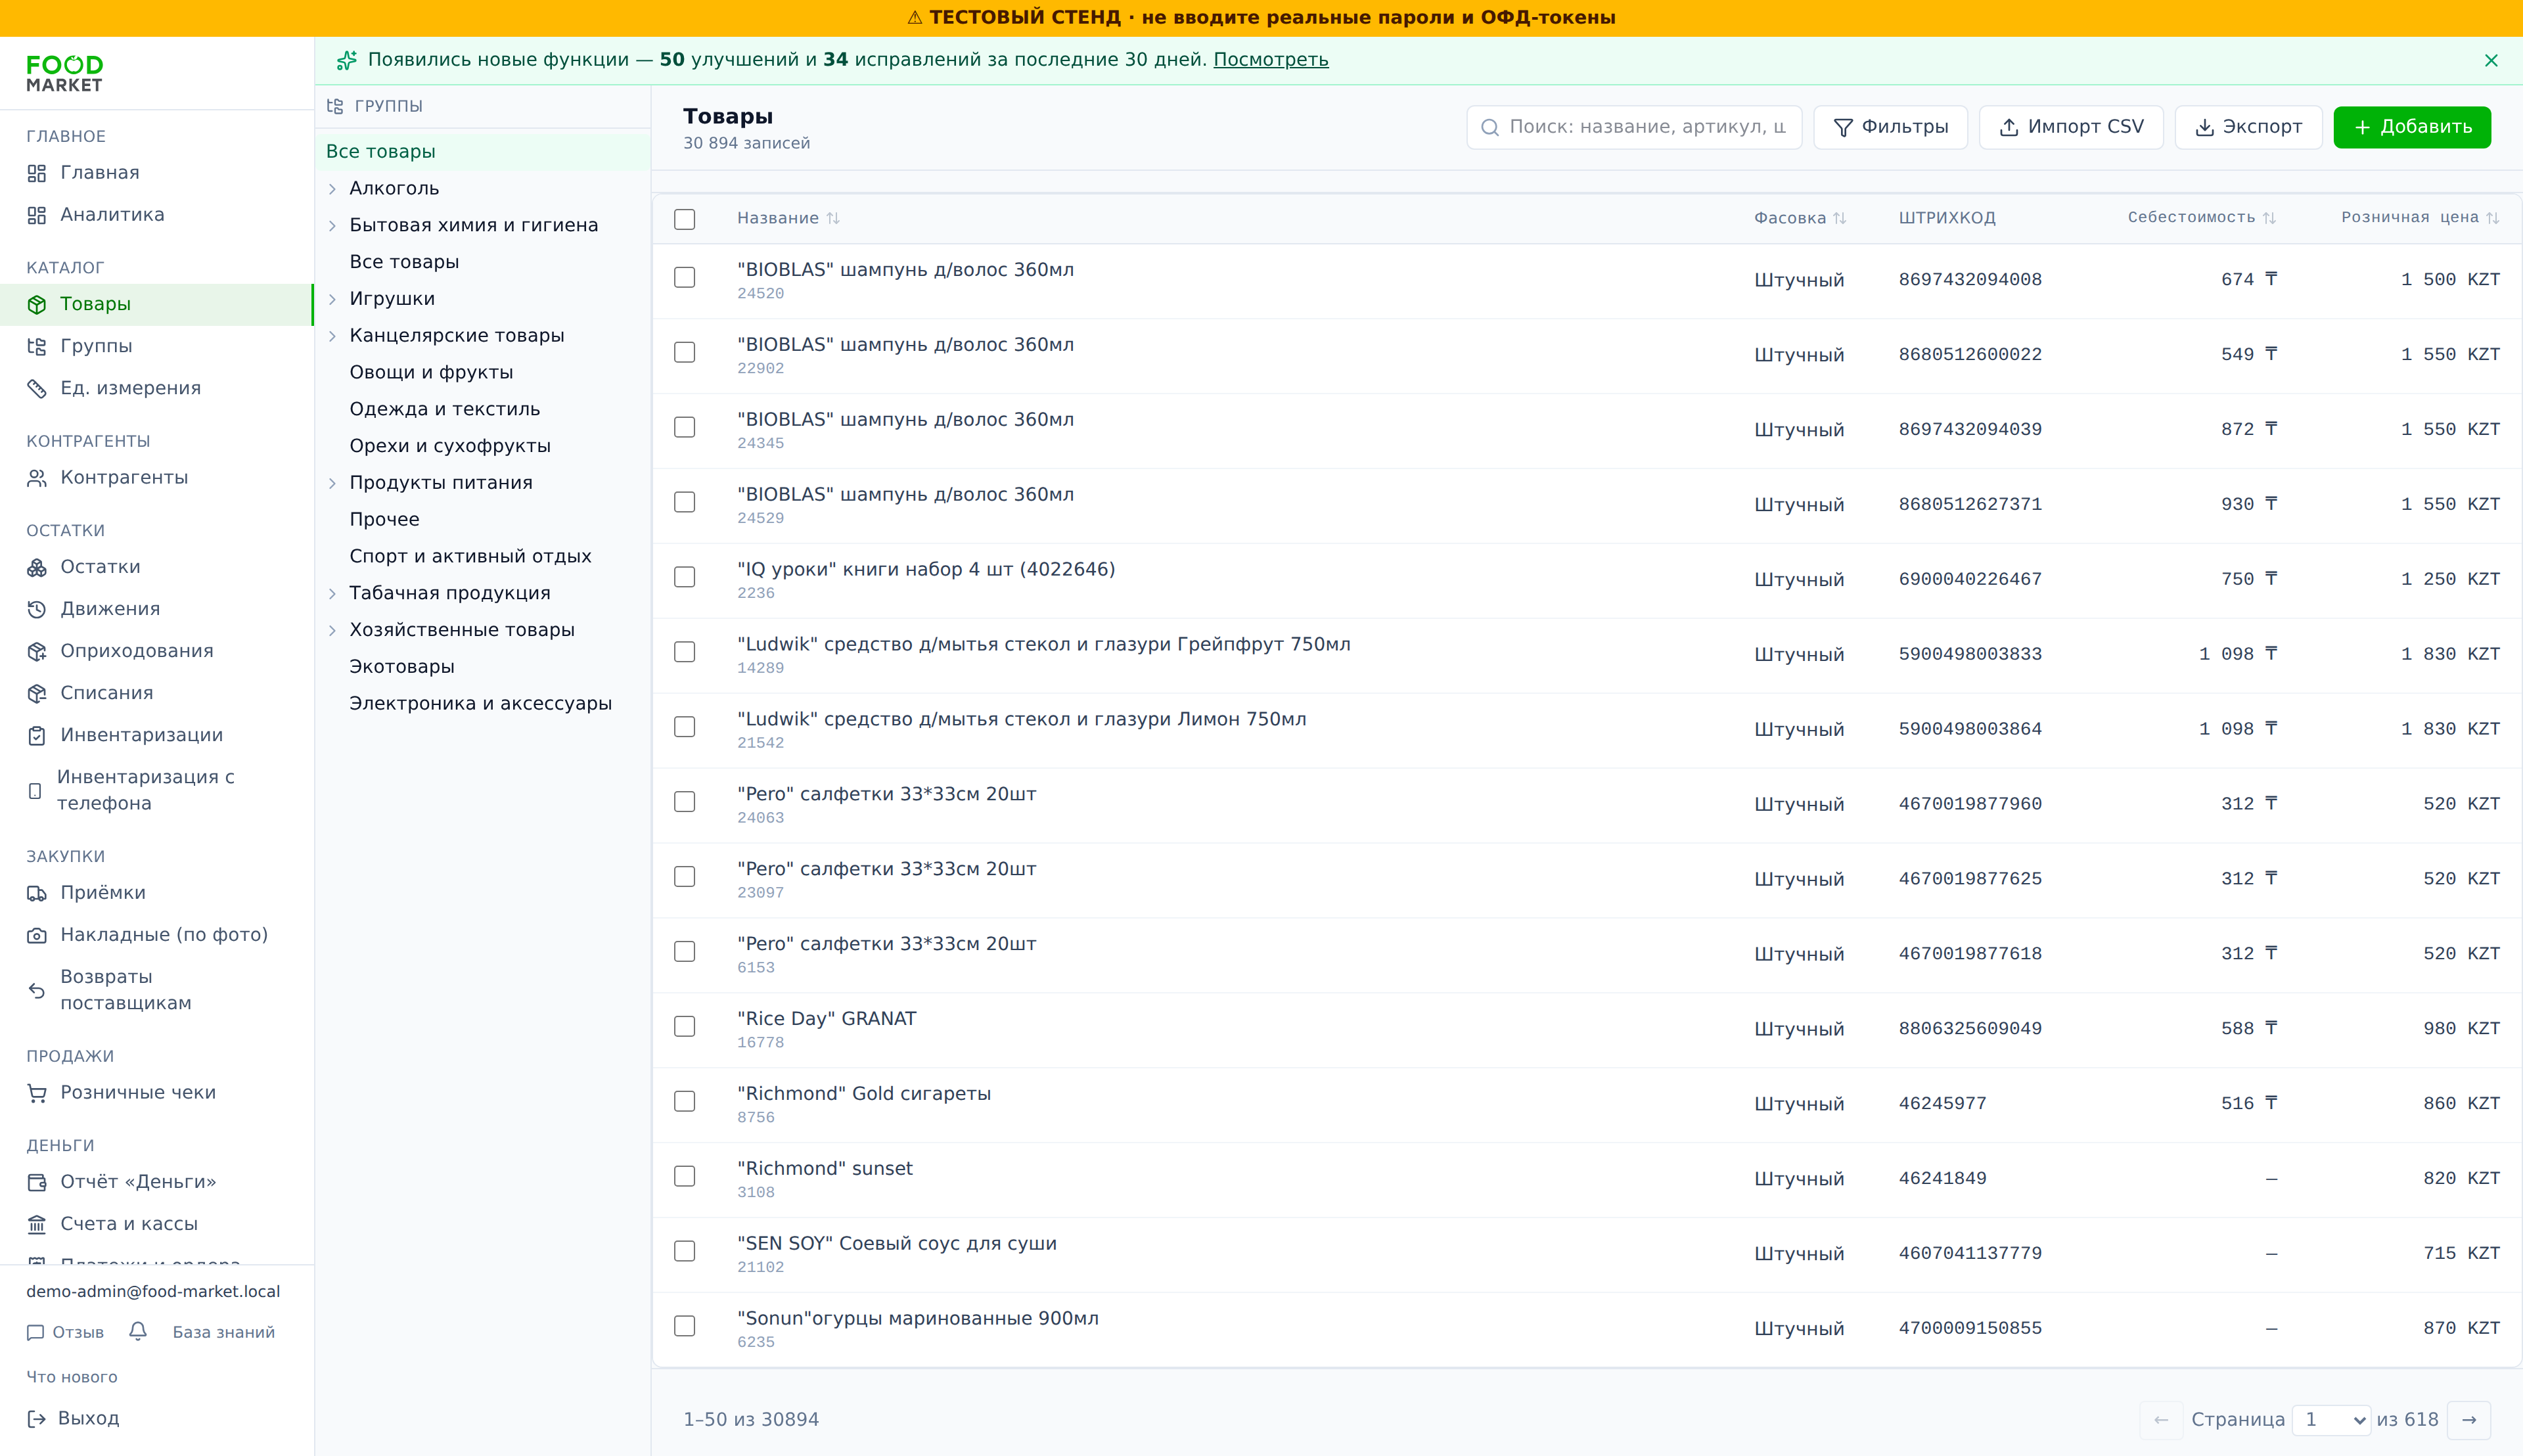Click the green Добавить button
This screenshot has height=1456, width=2523.
tap(2411, 127)
